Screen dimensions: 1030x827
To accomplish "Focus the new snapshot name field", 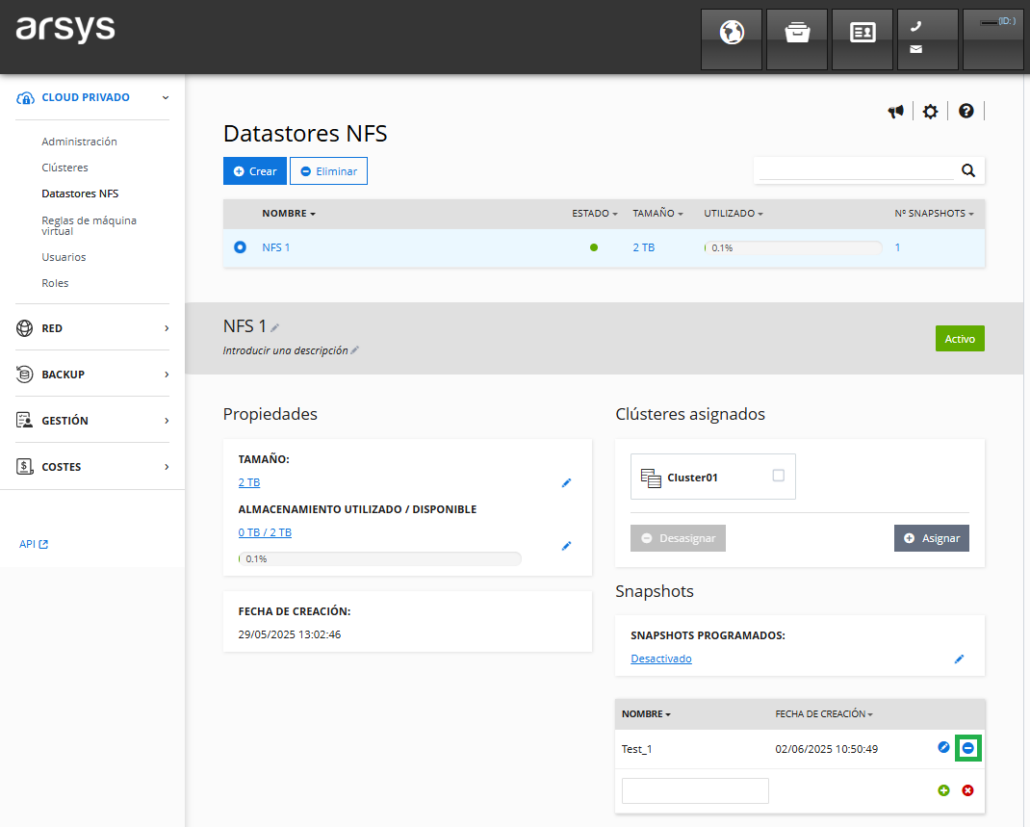I will pyautogui.click(x=695, y=791).
